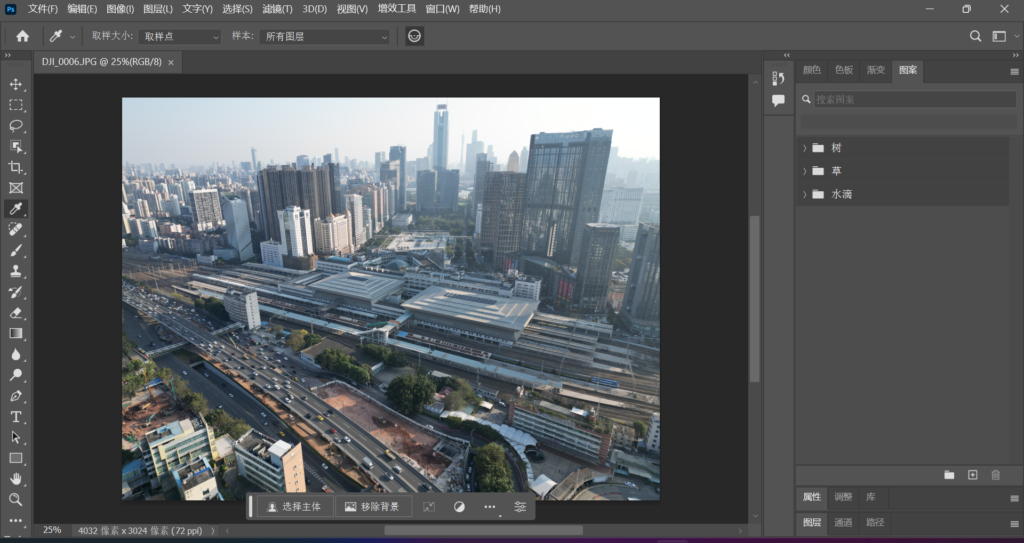Switch to the 渐变 tab
Screen dimensions: 1024x543
[x=876, y=70]
